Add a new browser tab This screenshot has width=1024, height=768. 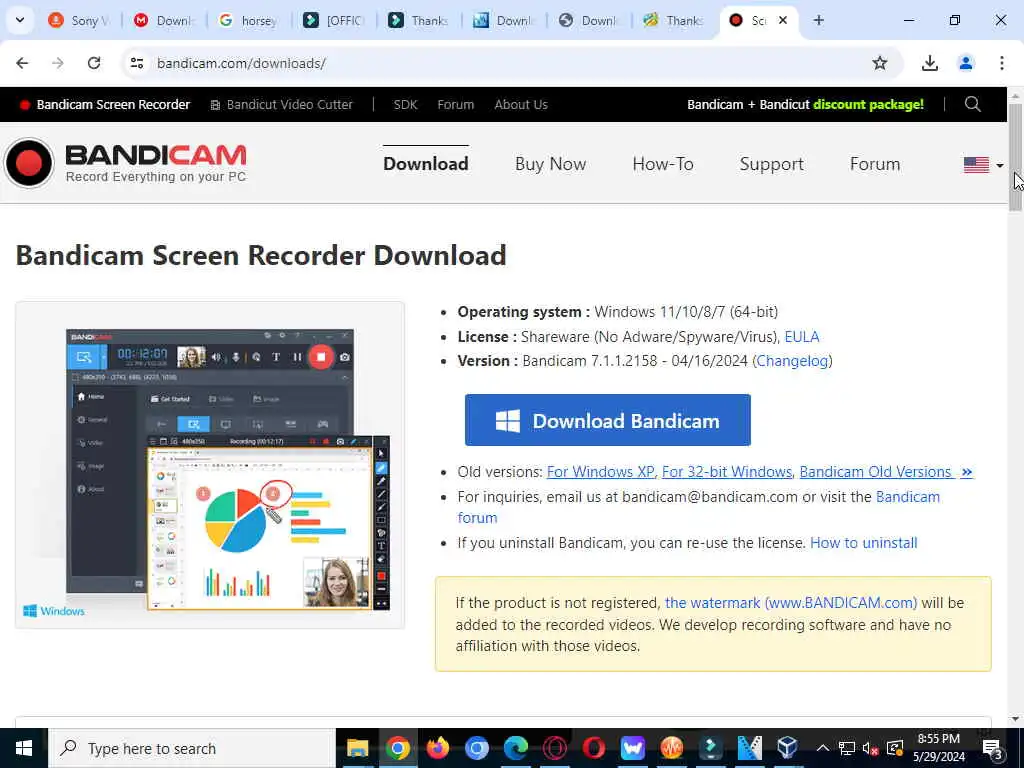tap(818, 20)
